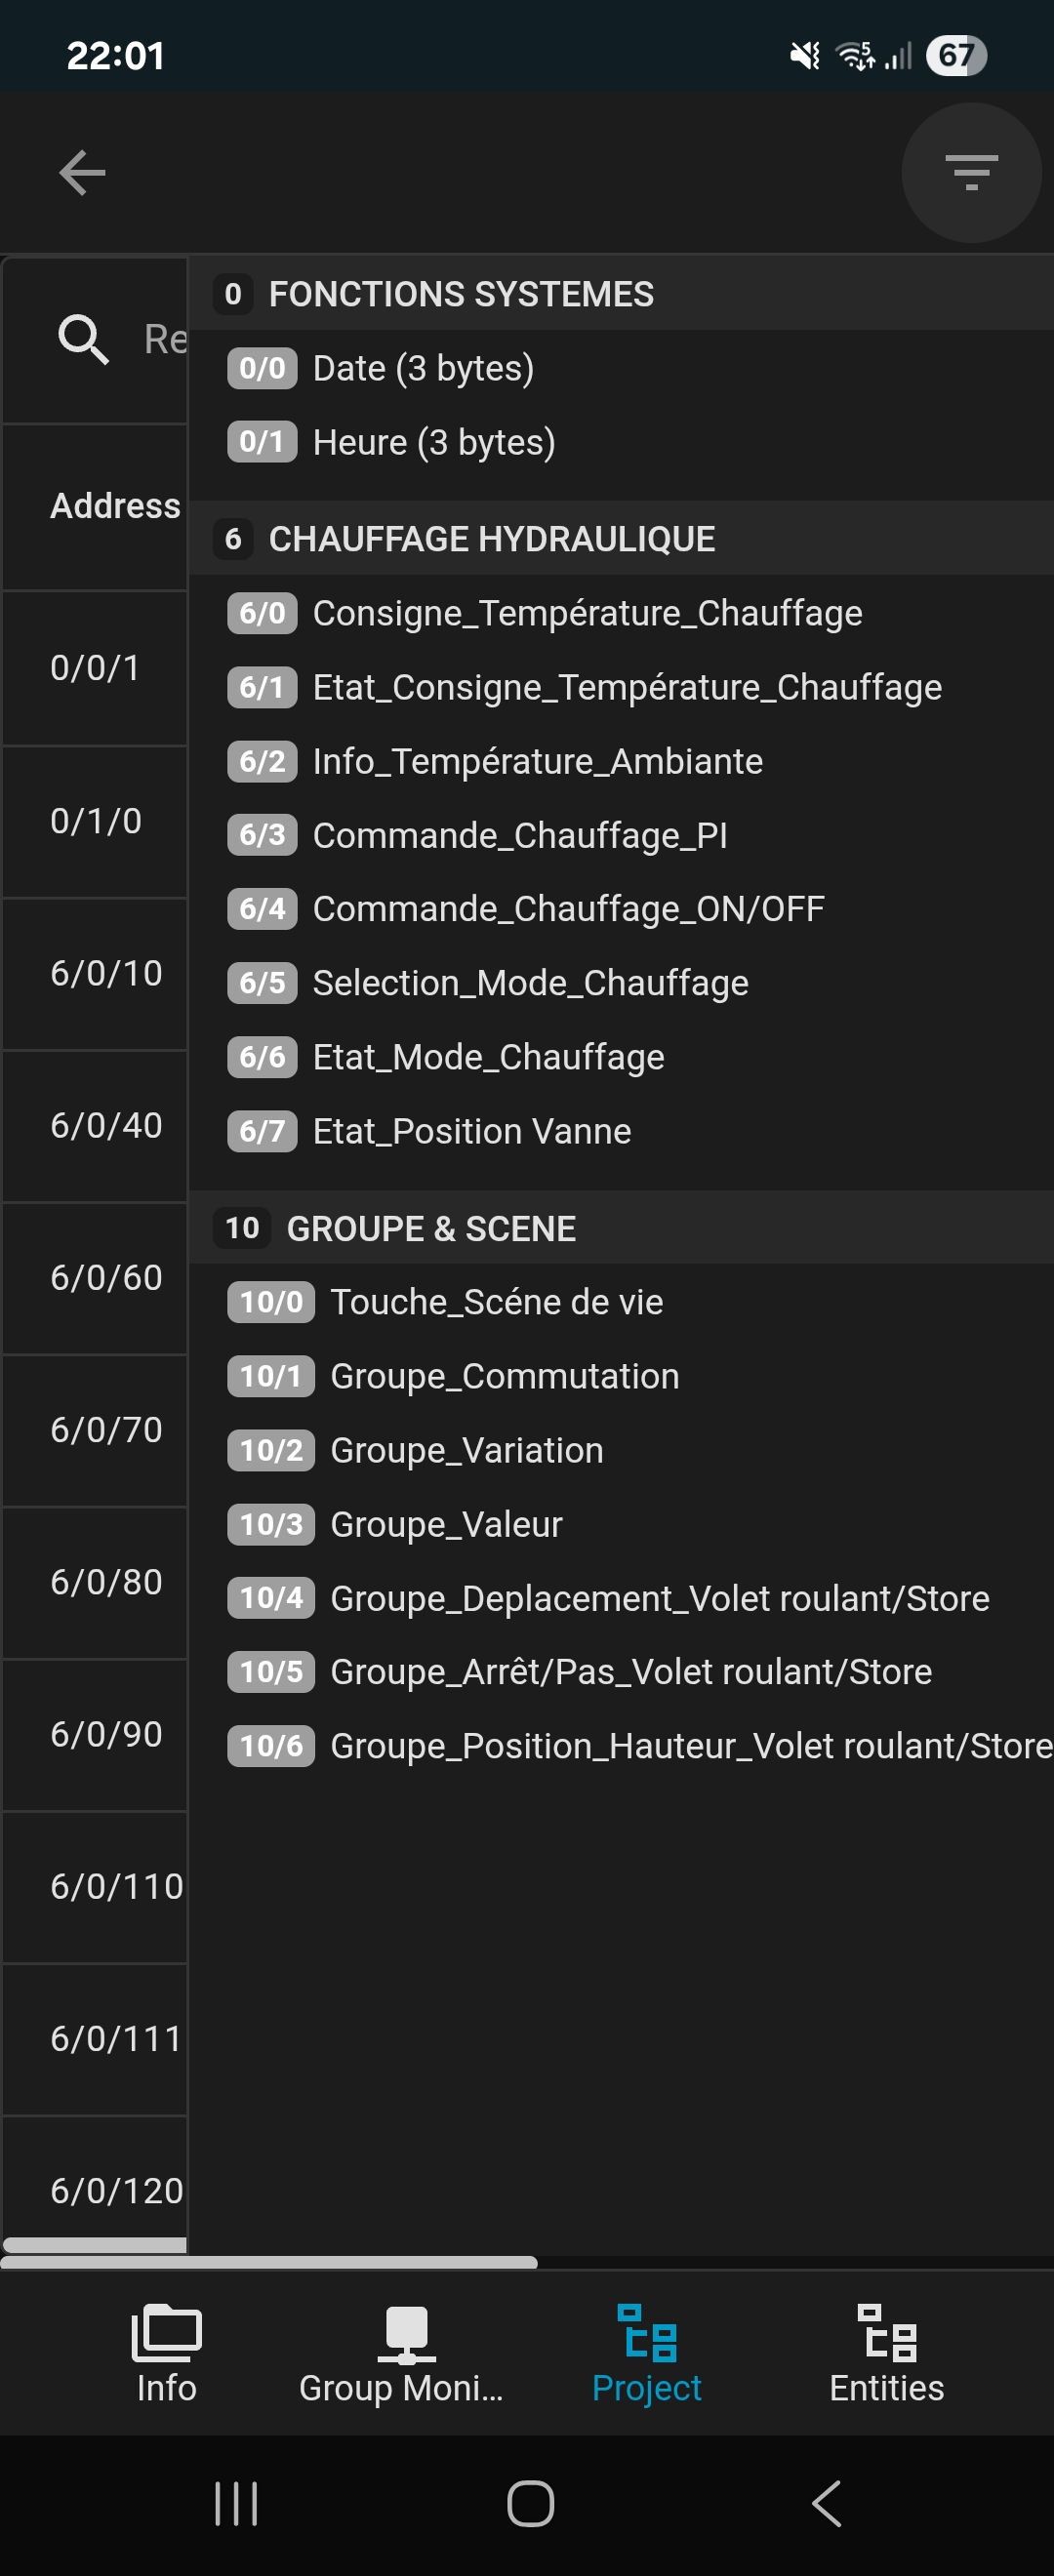Open the Entities tab icon
Image resolution: width=1054 pixels, height=2576 pixels.
[x=886, y=2336]
